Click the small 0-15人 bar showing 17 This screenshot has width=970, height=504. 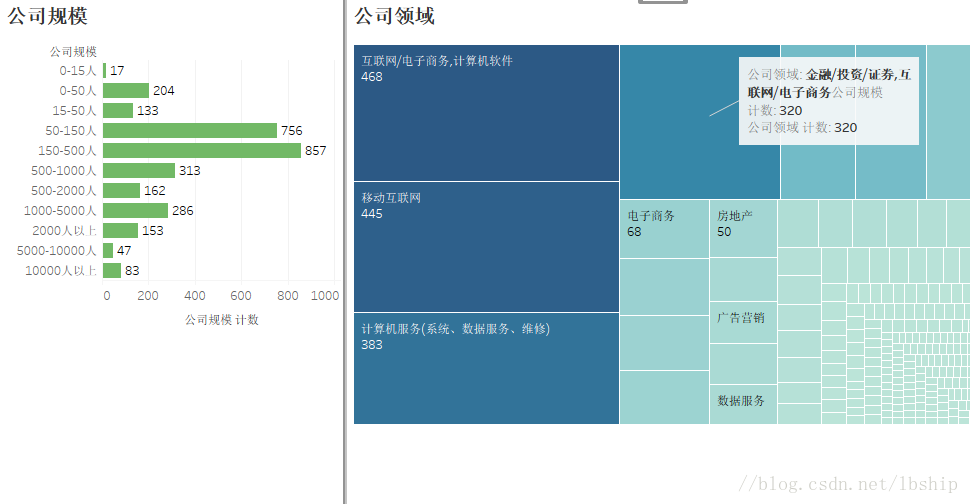point(104,71)
